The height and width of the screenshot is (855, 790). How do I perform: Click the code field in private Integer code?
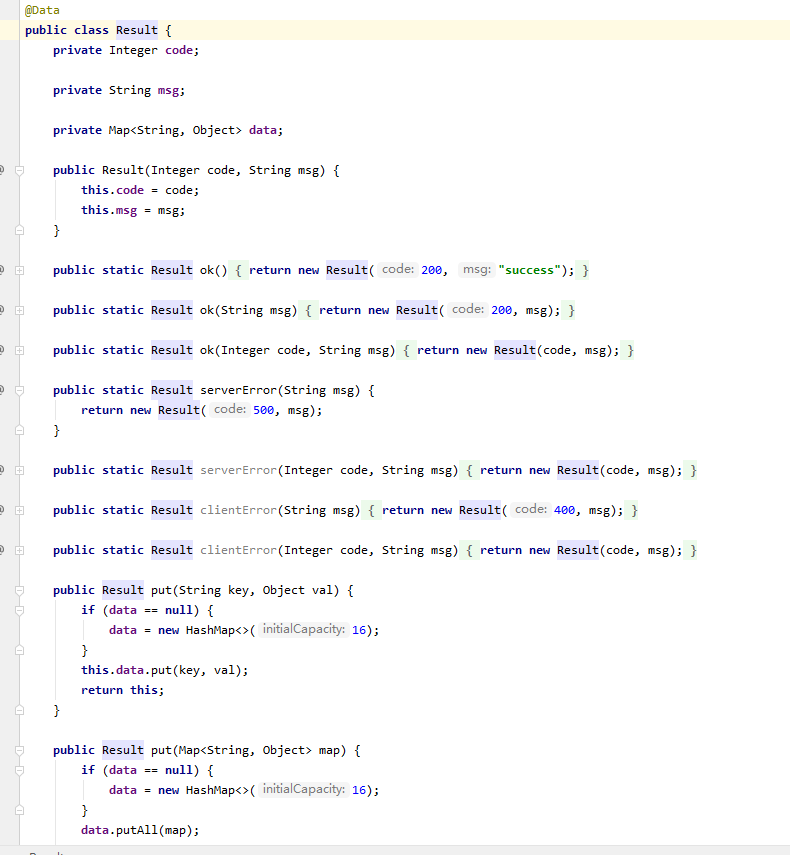179,50
